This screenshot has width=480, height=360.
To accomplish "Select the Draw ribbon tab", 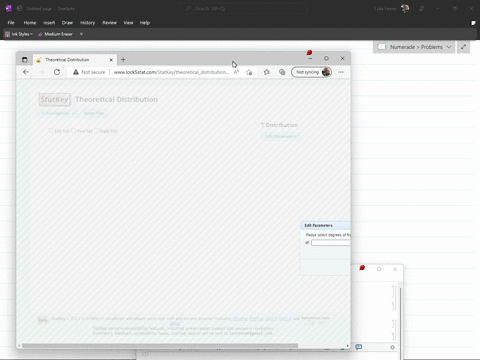I will [67, 23].
